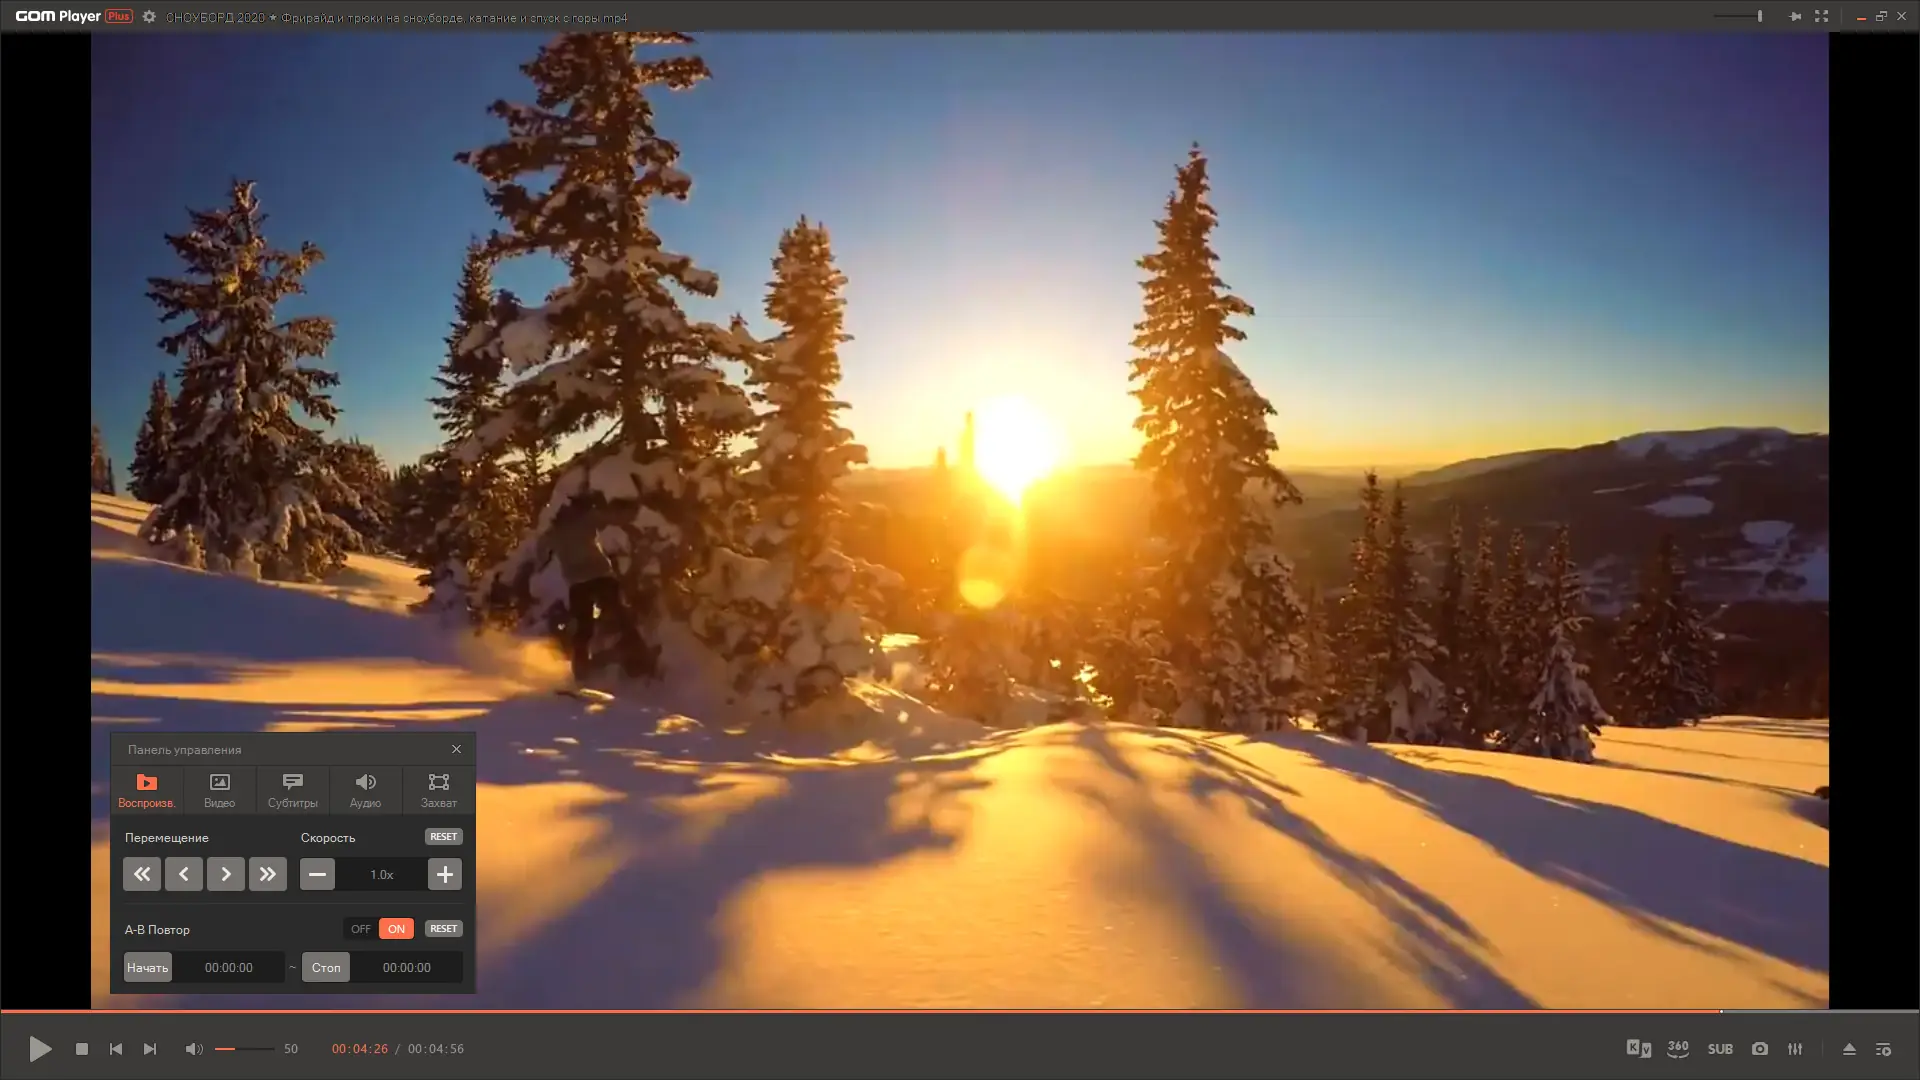Toggle fullscreen mode in the title bar
Viewport: 1920px width, 1080px height.
point(1821,16)
